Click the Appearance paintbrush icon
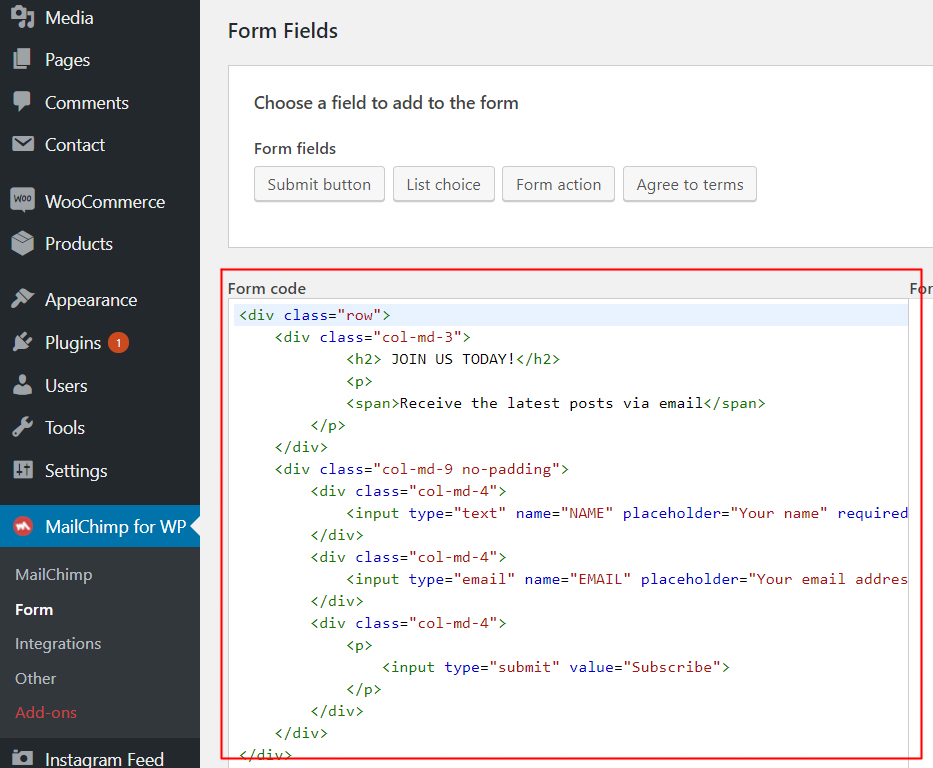 click(22, 300)
